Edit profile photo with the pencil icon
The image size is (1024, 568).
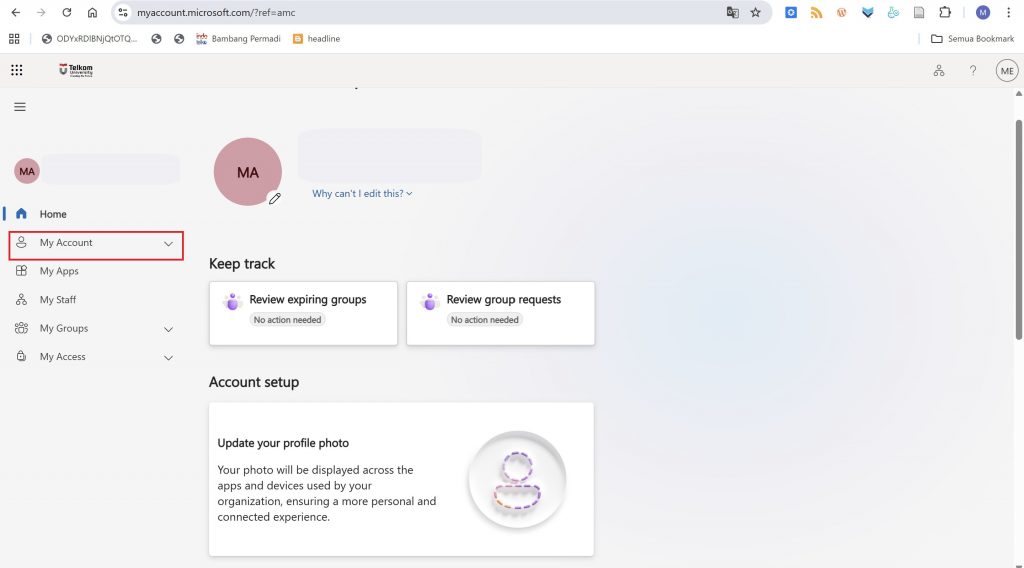[275, 198]
